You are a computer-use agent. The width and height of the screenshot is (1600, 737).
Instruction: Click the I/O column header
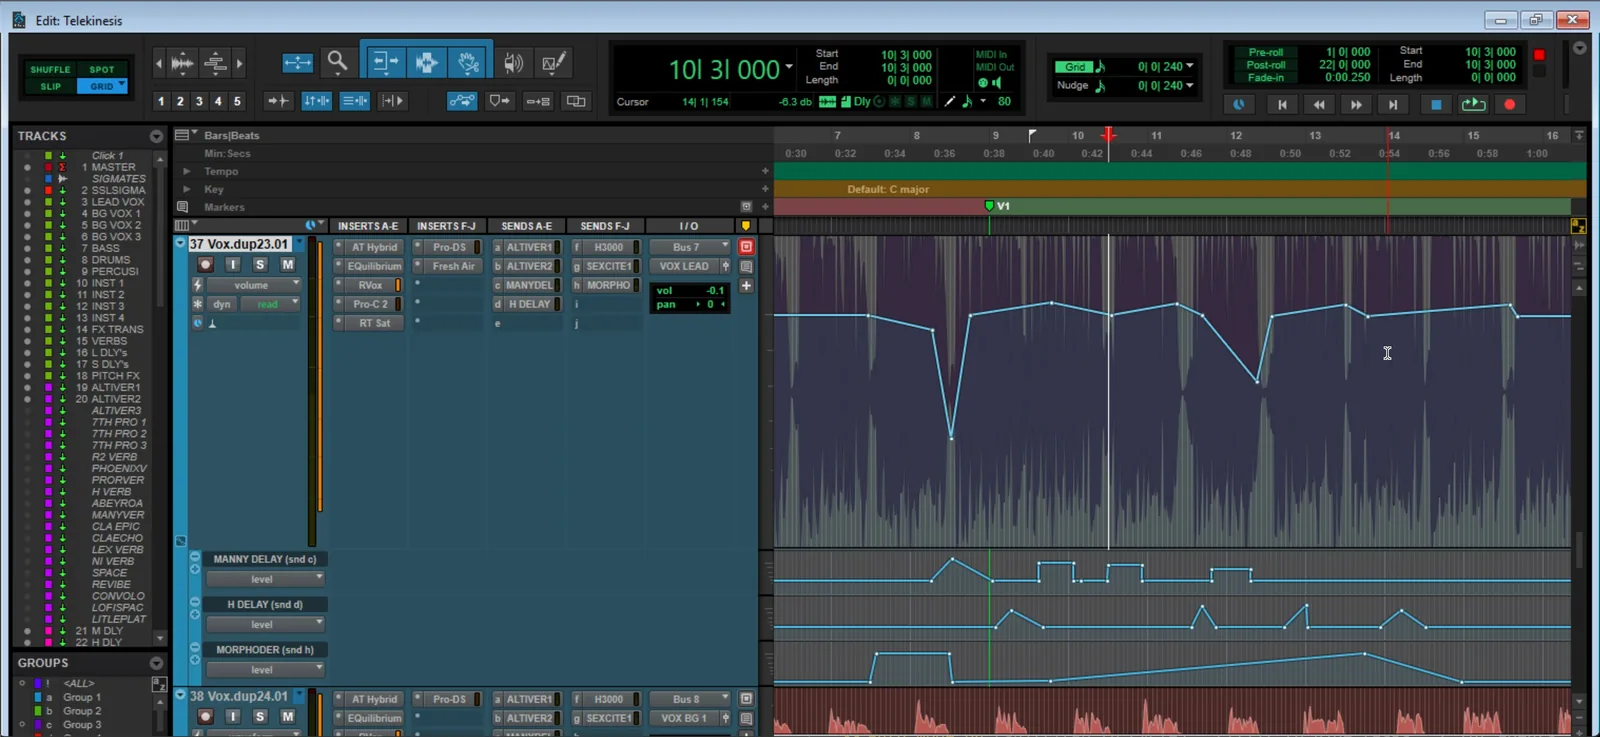point(689,226)
